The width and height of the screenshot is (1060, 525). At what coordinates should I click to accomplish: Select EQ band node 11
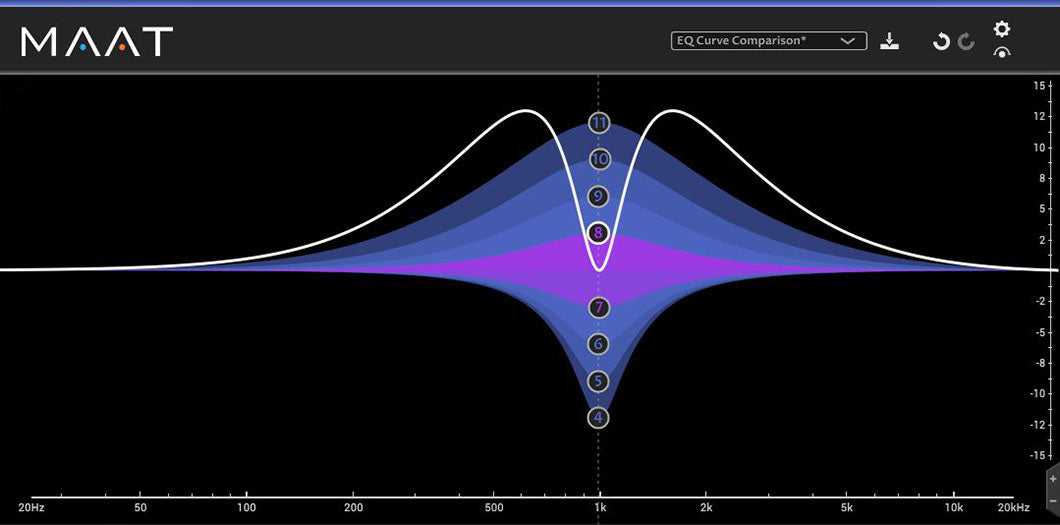(x=599, y=123)
